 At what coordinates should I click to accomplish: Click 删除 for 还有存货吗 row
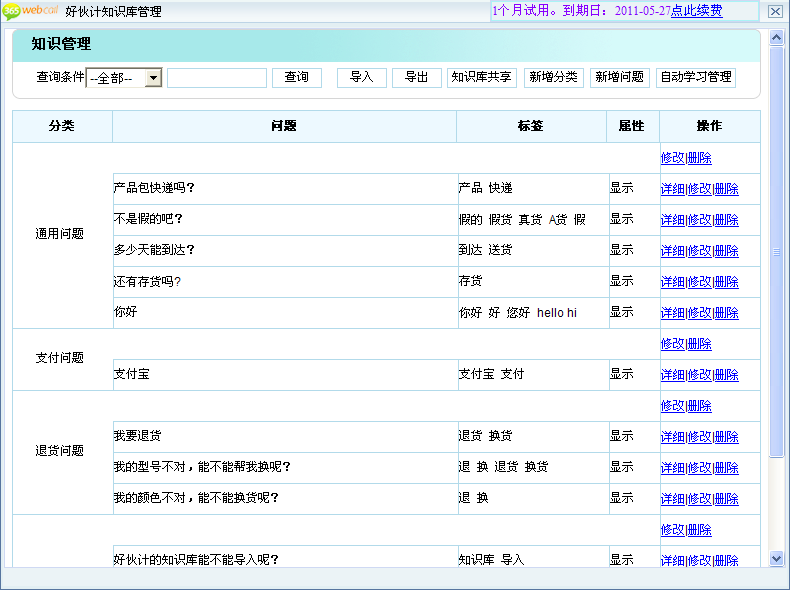point(727,282)
